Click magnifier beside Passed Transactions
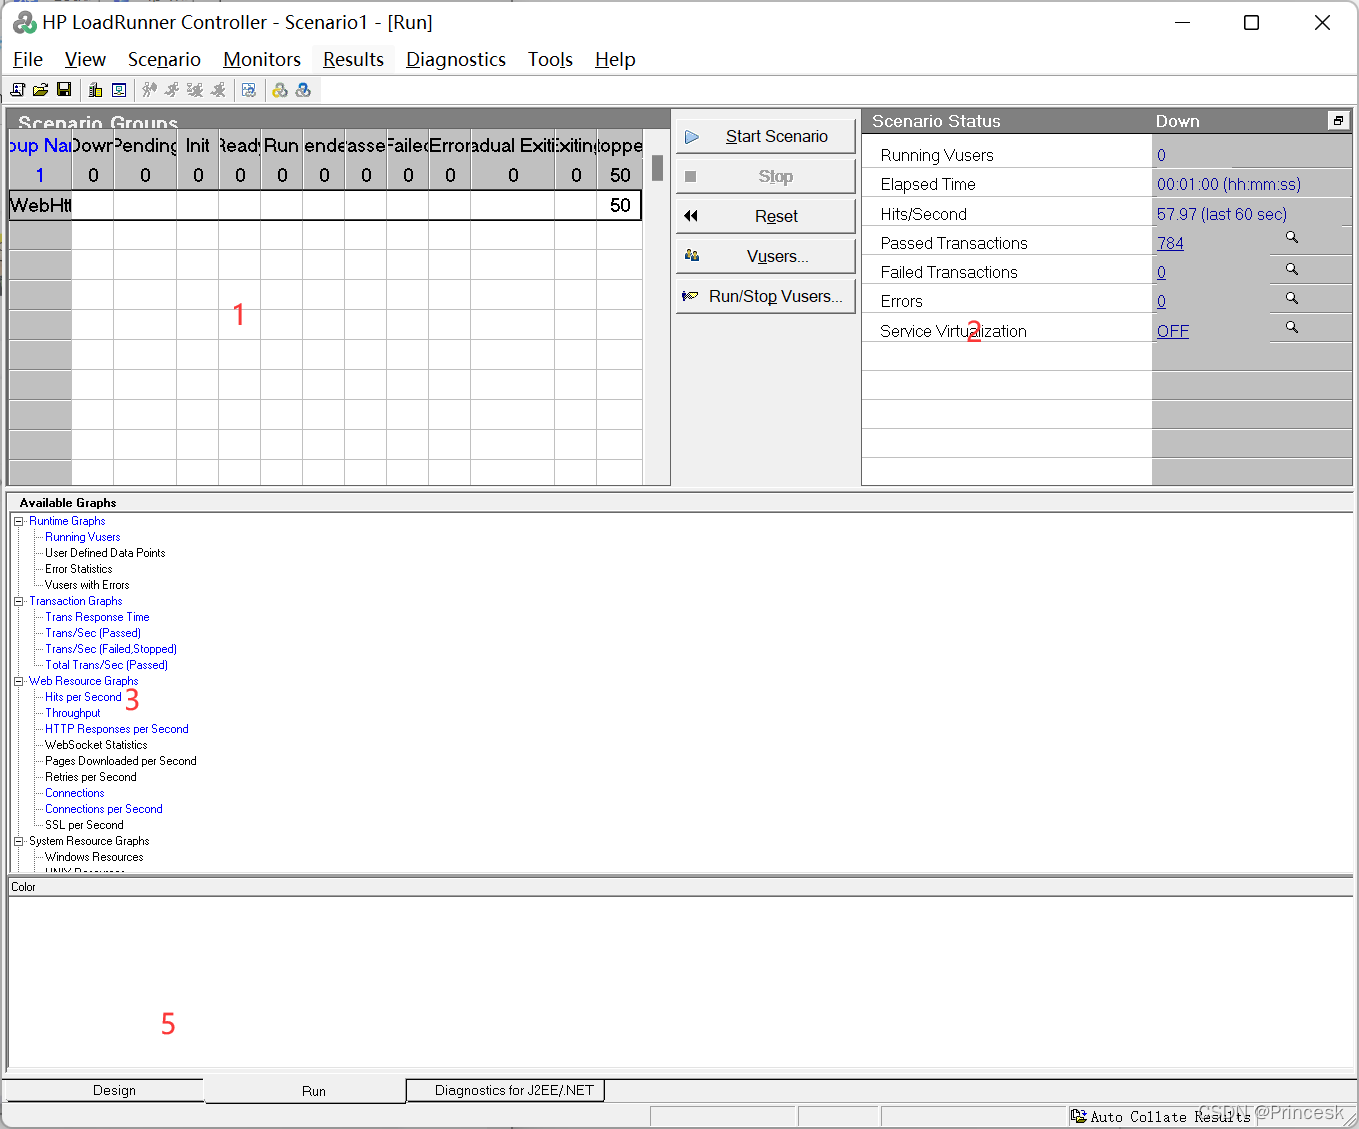The width and height of the screenshot is (1359, 1129). [x=1292, y=238]
